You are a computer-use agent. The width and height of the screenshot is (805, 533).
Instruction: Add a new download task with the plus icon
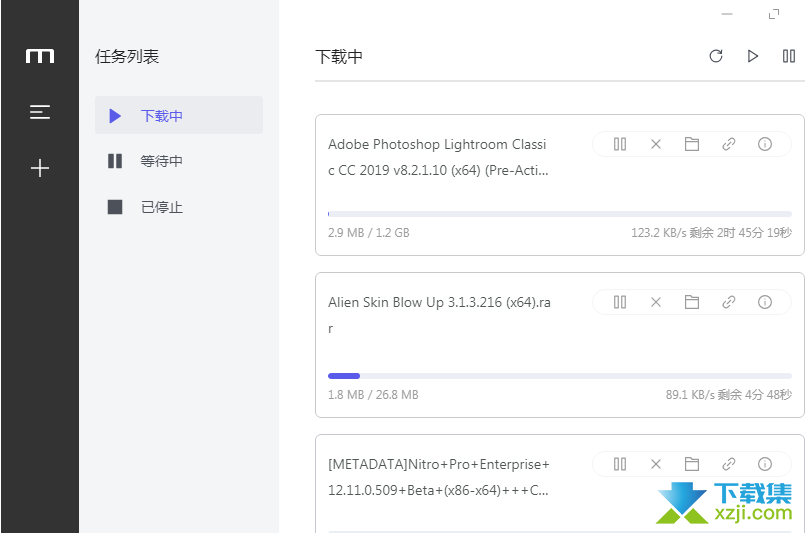(40, 168)
